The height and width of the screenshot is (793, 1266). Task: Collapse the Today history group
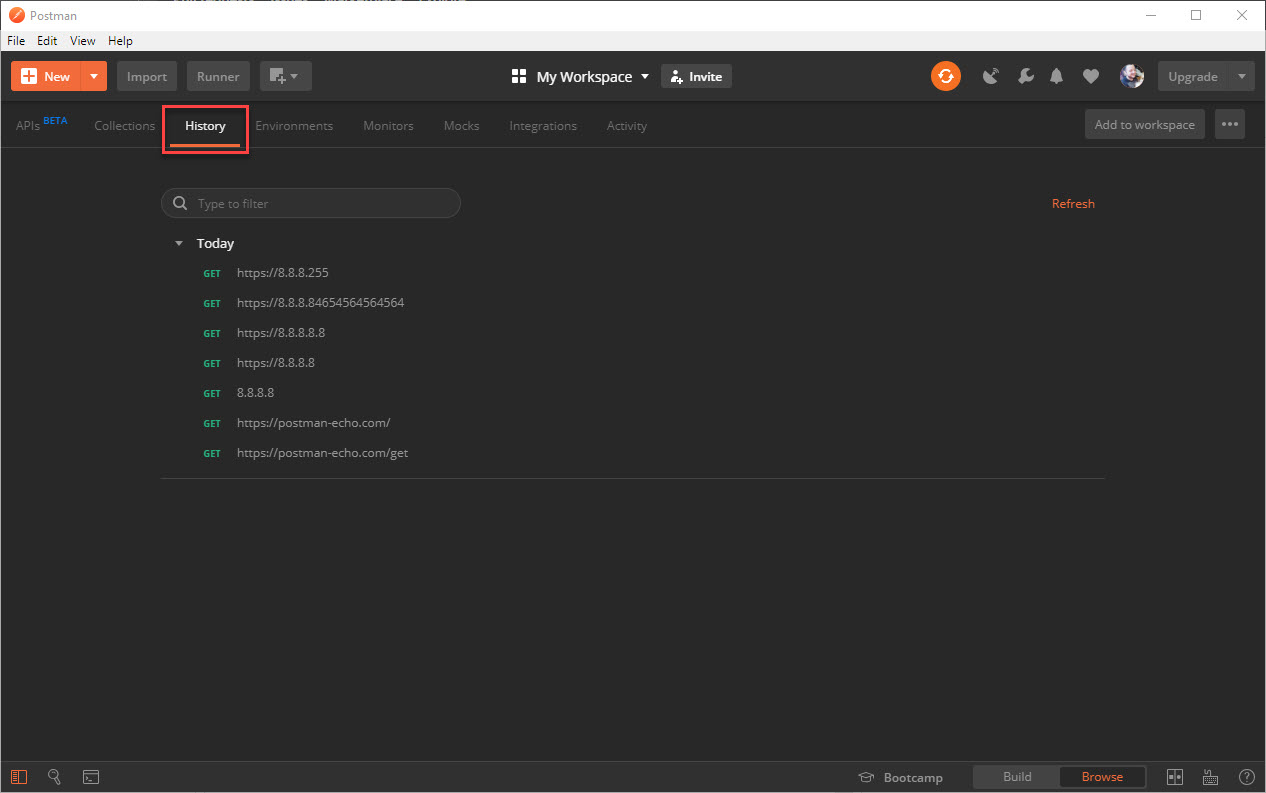click(x=179, y=243)
